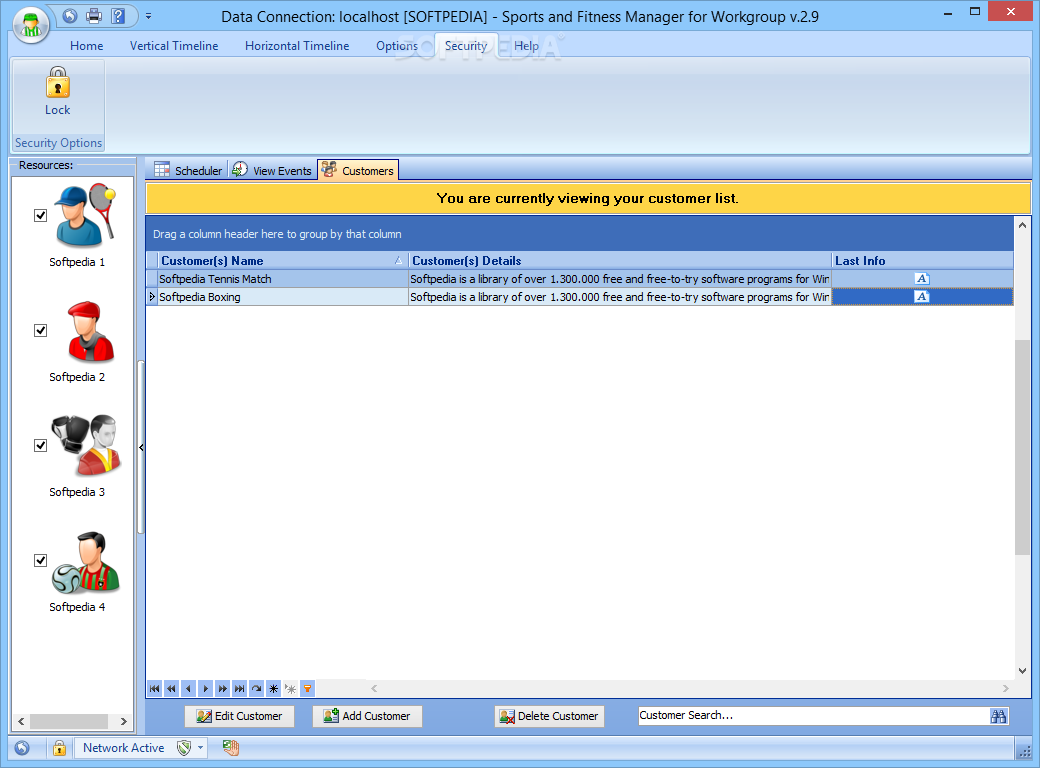Open the Home ribbon tab

pyautogui.click(x=87, y=46)
